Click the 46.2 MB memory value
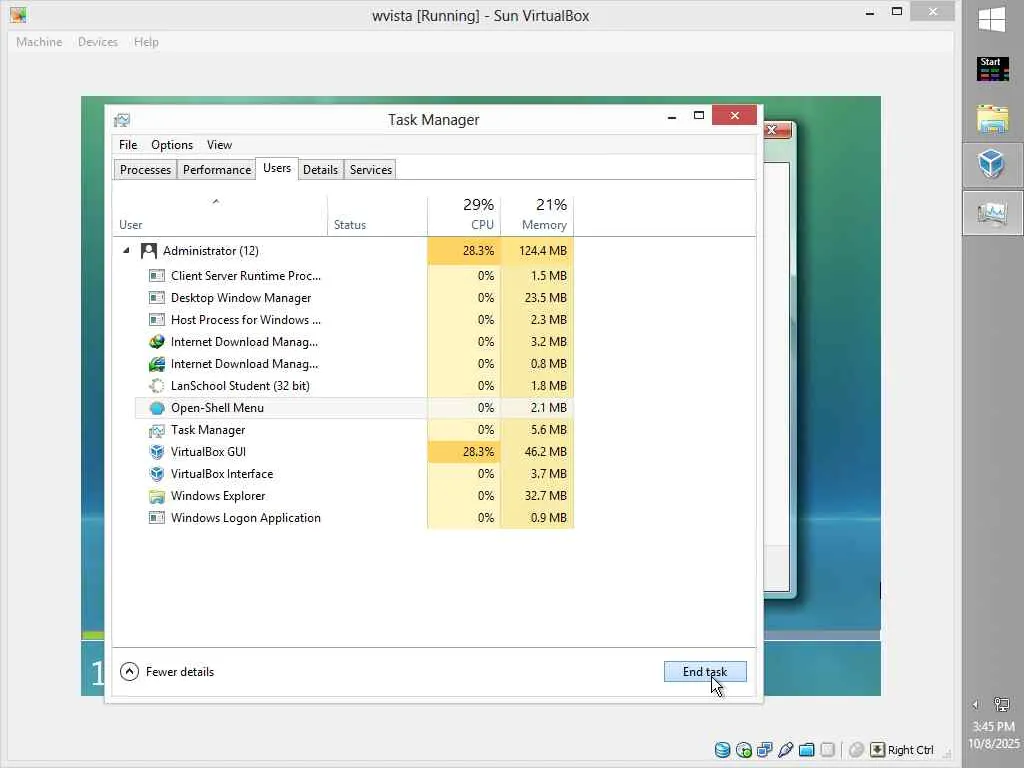This screenshot has height=768, width=1024. [545, 452]
